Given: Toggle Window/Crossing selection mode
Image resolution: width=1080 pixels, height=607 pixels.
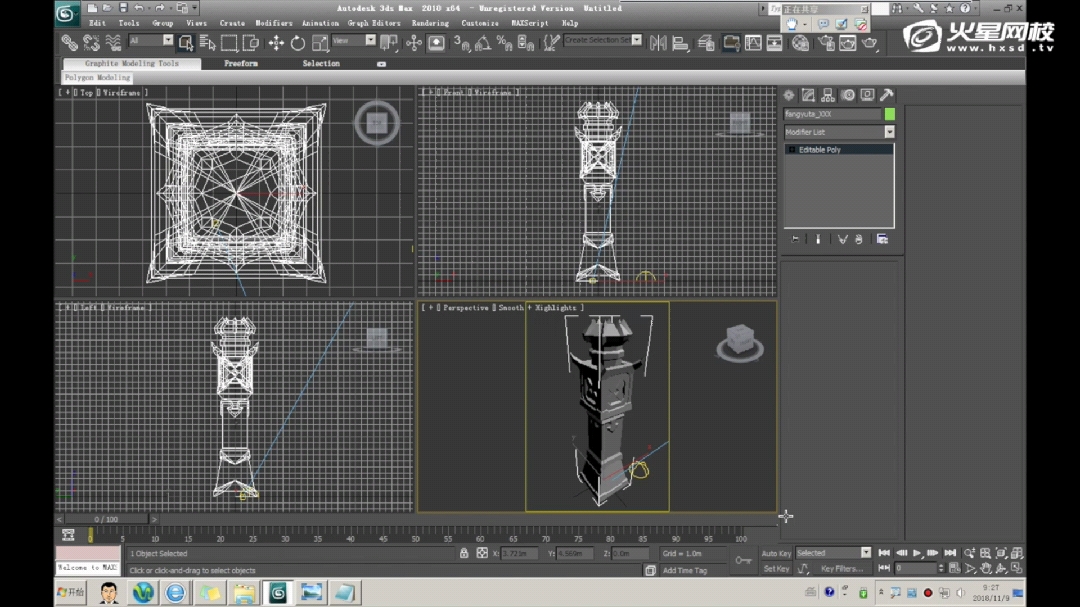Looking at the screenshot, I should click(x=251, y=43).
